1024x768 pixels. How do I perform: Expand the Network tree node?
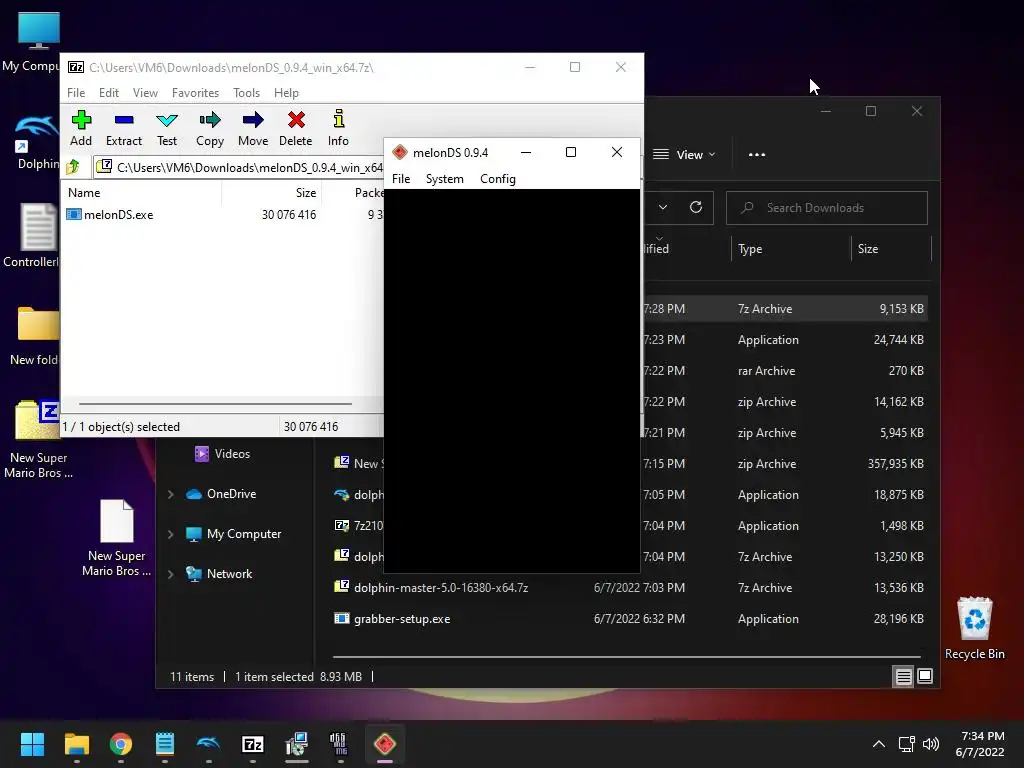[x=170, y=574]
